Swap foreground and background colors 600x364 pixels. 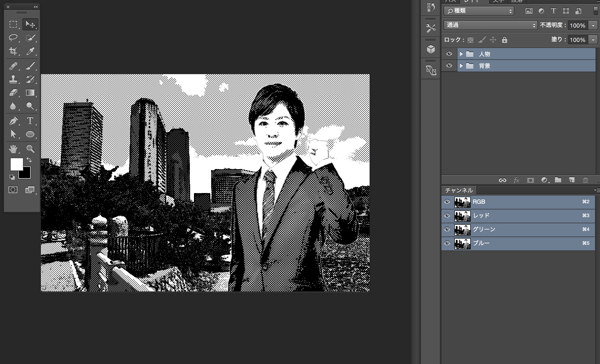(x=29, y=160)
